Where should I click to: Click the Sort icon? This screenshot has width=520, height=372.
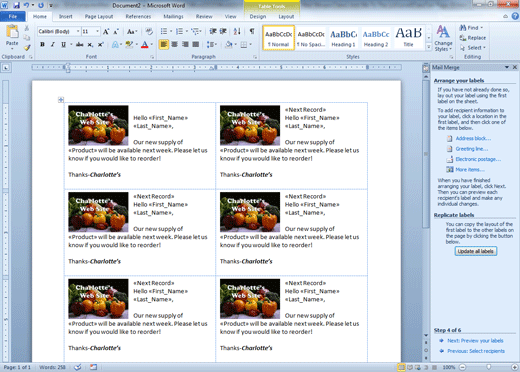coord(237,31)
